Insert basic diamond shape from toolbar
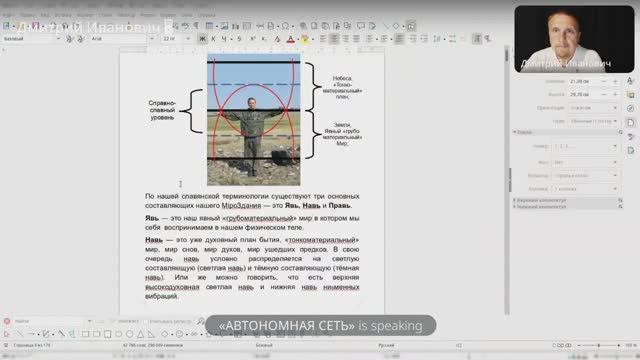This screenshot has height=360, width=640. 396,26
